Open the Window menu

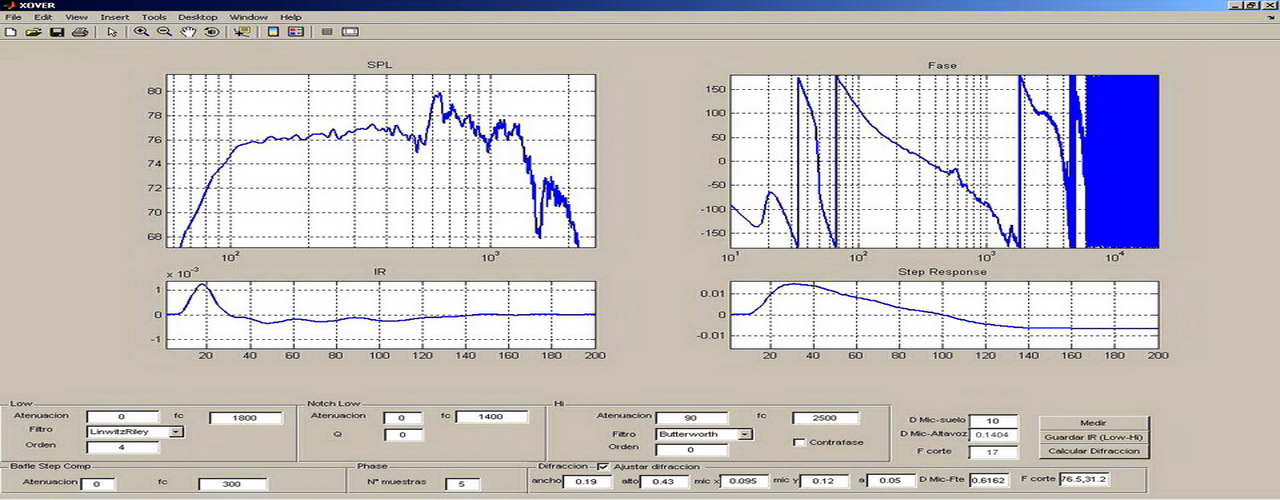pyautogui.click(x=249, y=17)
